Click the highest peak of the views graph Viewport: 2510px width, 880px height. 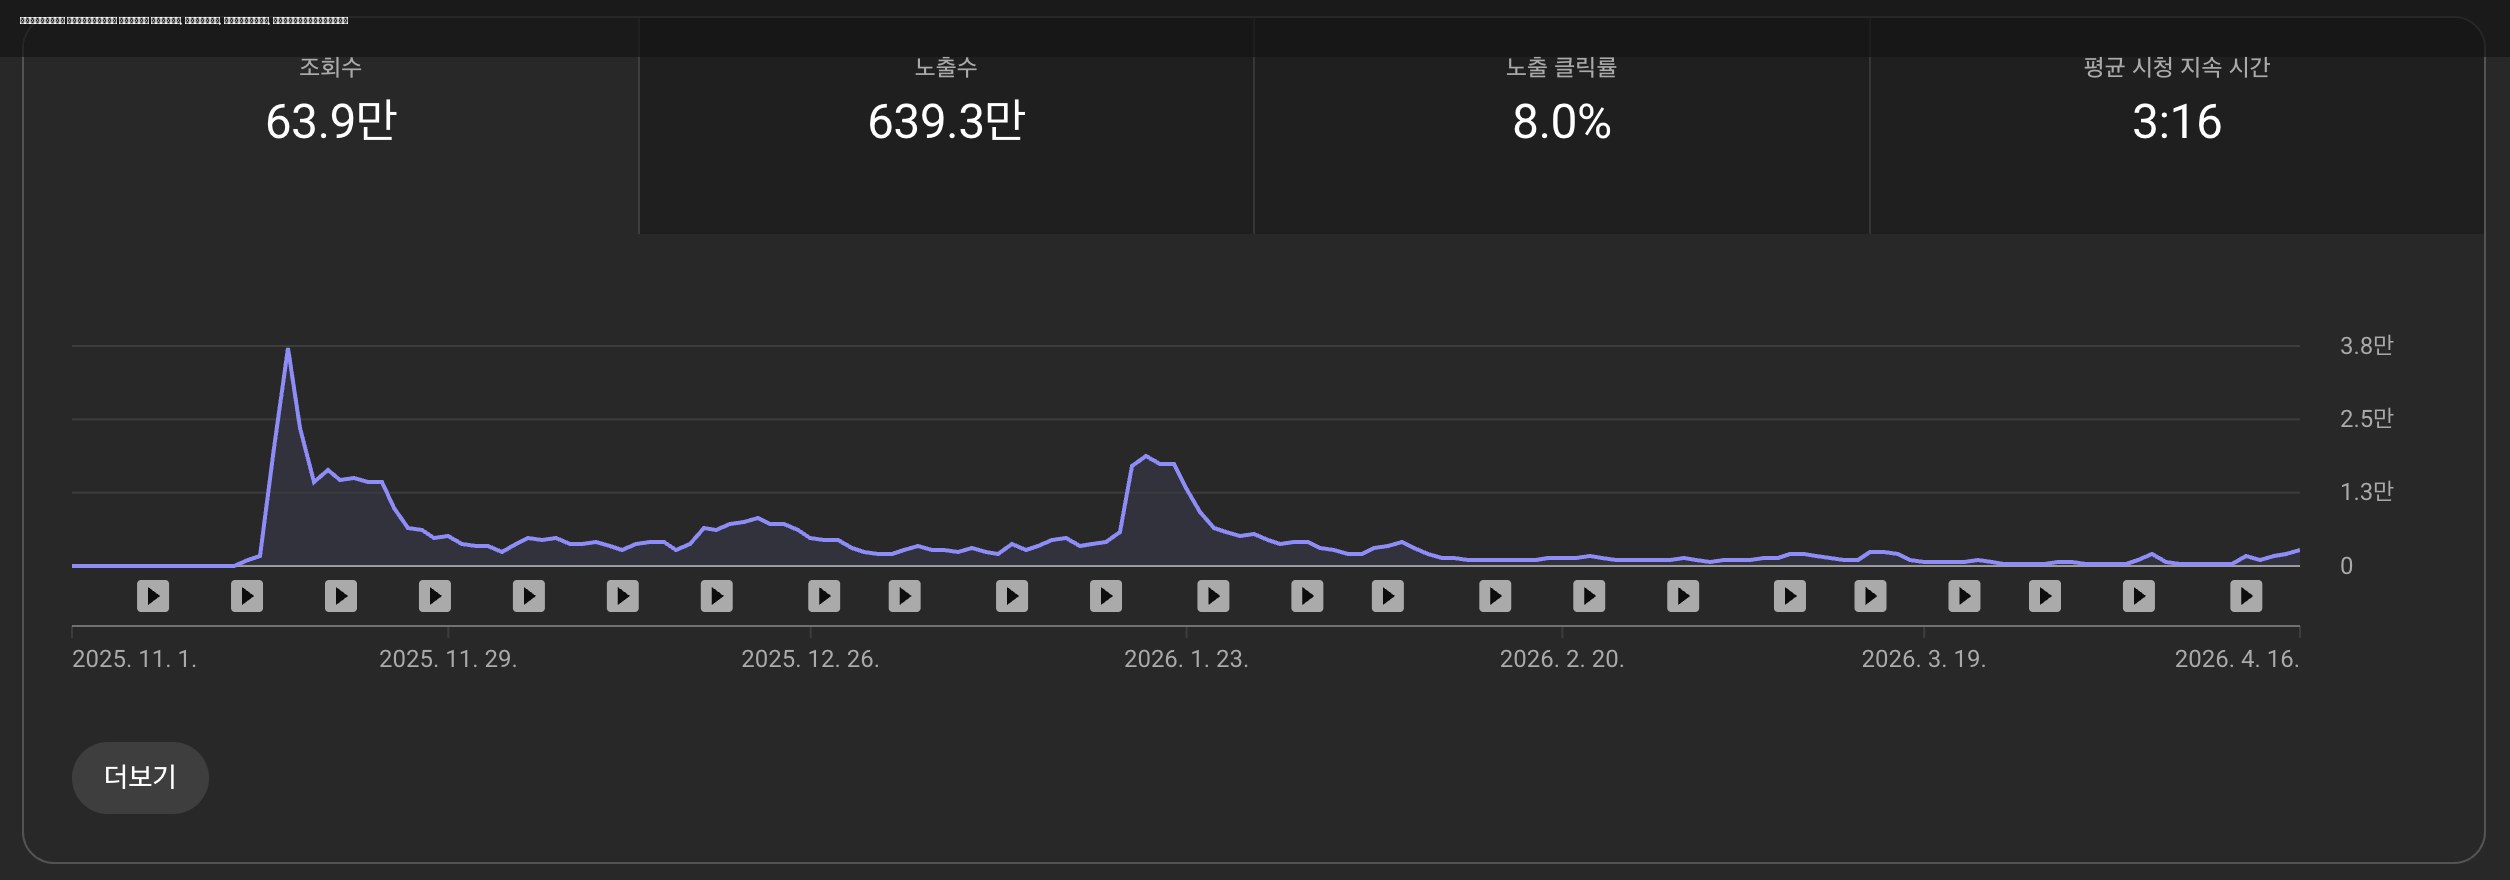coord(288,350)
